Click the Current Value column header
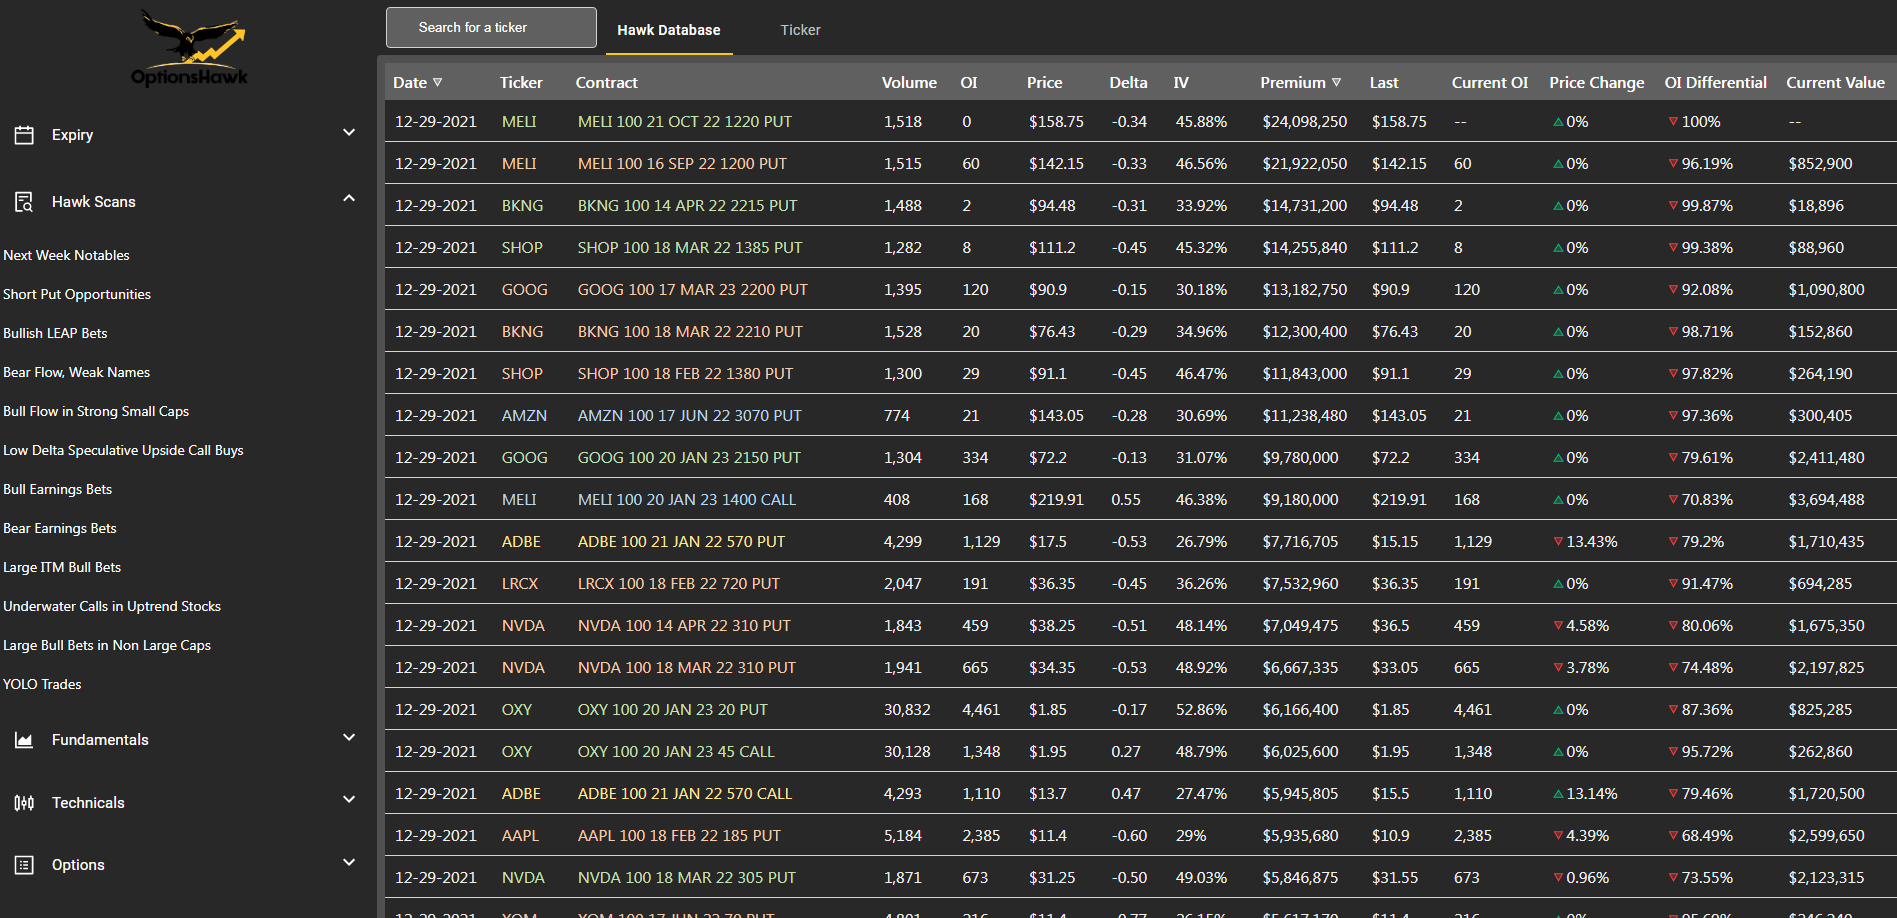Screen dimensions: 1897x918 point(1835,83)
